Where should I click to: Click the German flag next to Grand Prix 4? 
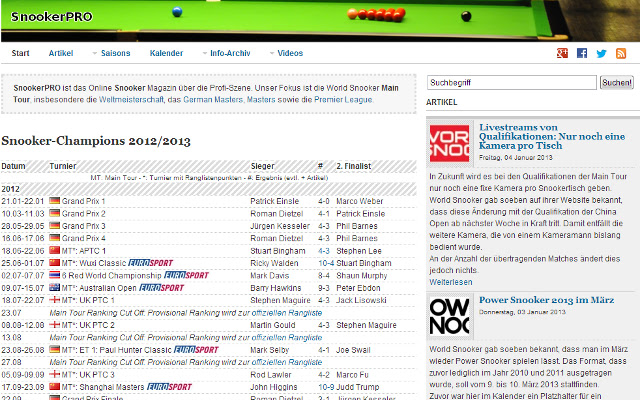[x=54, y=238]
